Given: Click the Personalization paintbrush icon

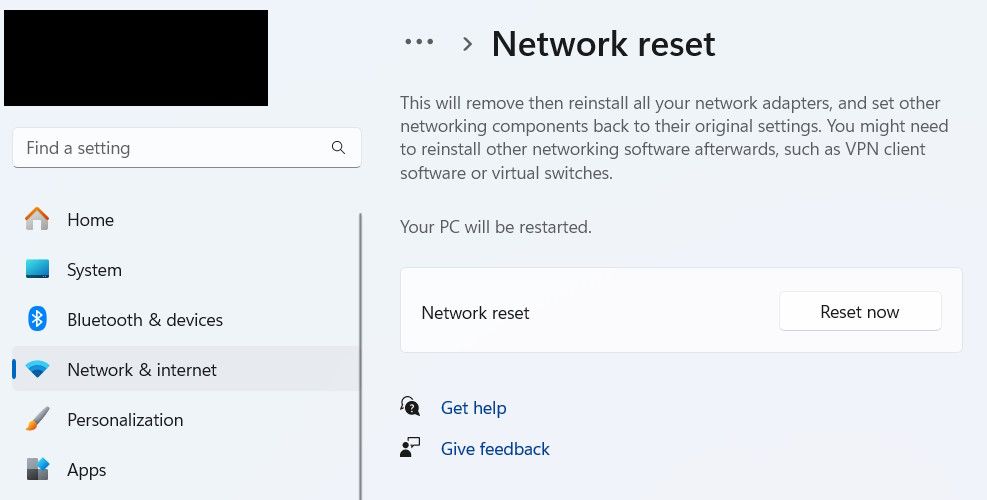Looking at the screenshot, I should click(x=37, y=419).
